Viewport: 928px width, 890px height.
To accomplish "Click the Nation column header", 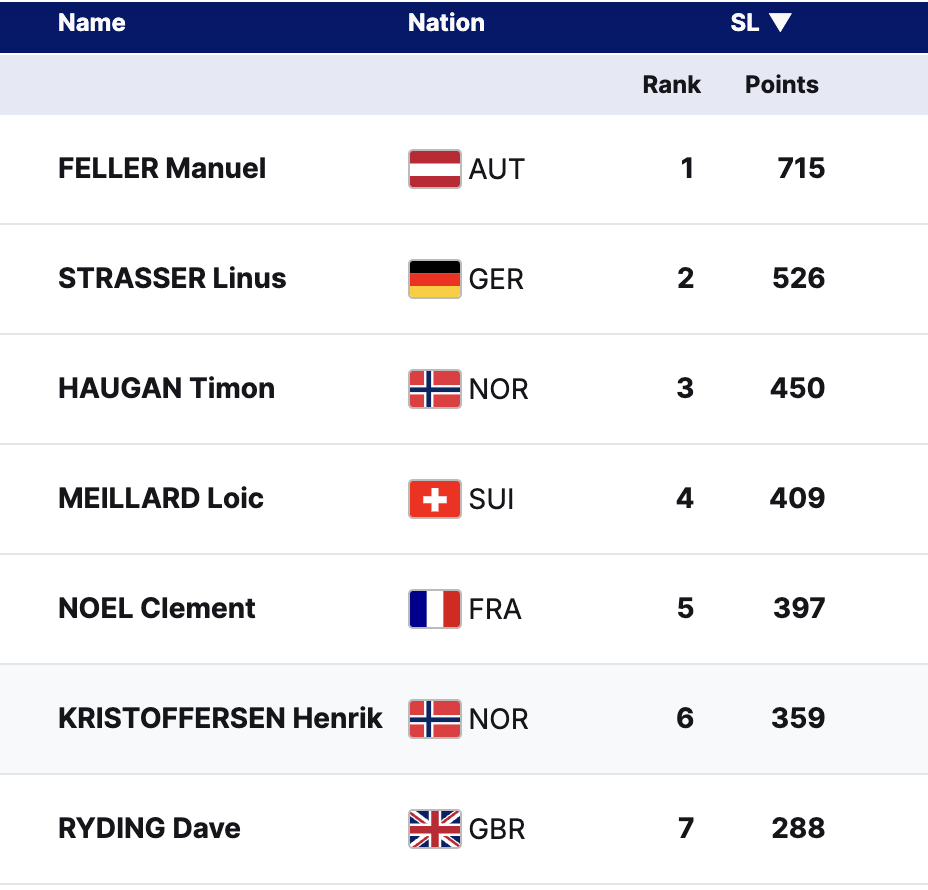I will [x=446, y=23].
